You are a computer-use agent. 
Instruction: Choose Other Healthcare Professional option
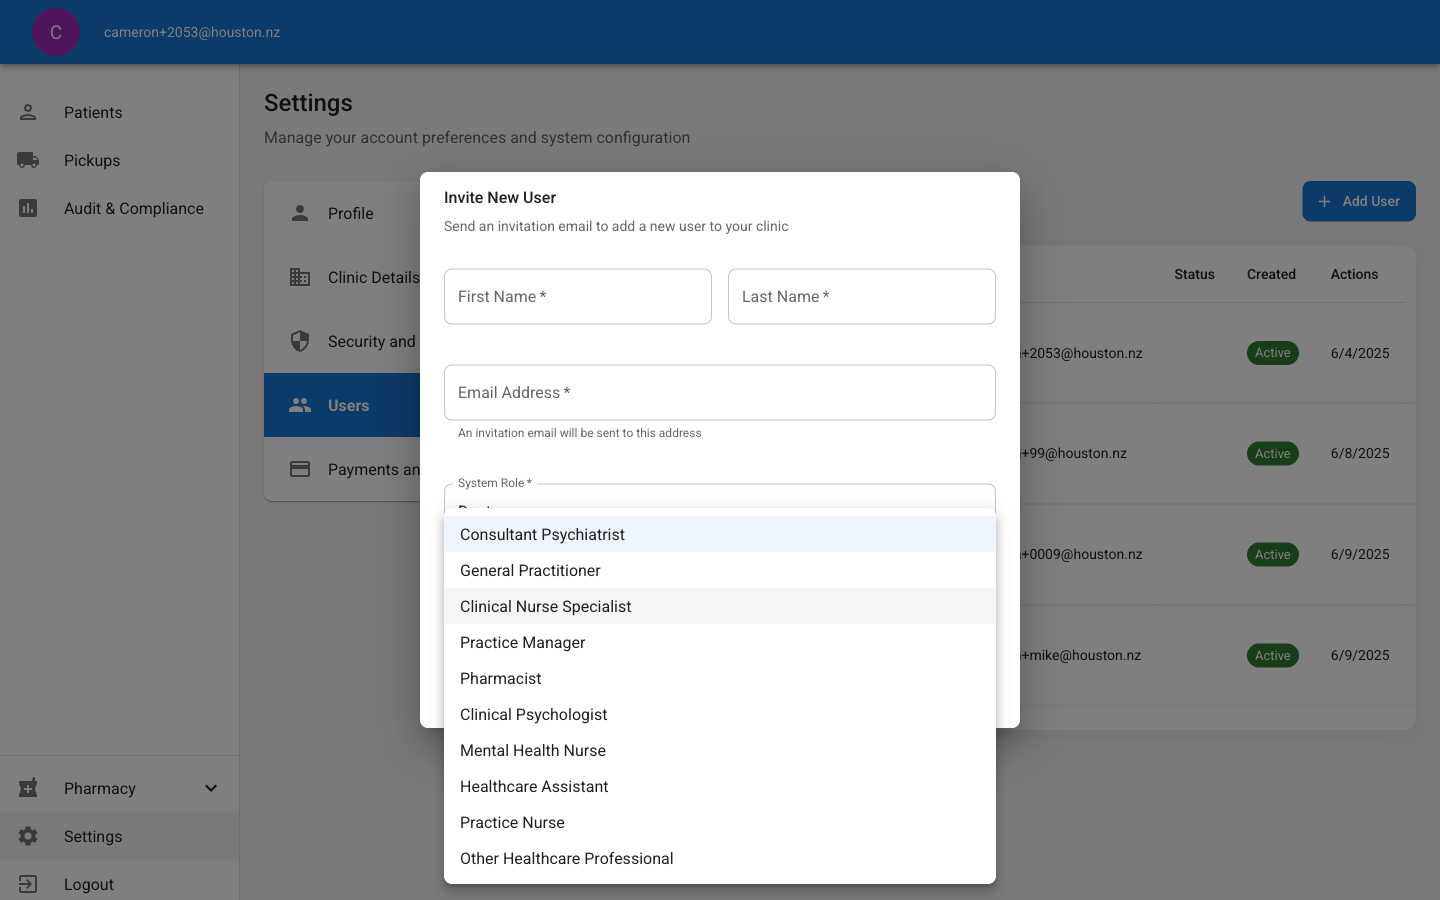(x=720, y=858)
